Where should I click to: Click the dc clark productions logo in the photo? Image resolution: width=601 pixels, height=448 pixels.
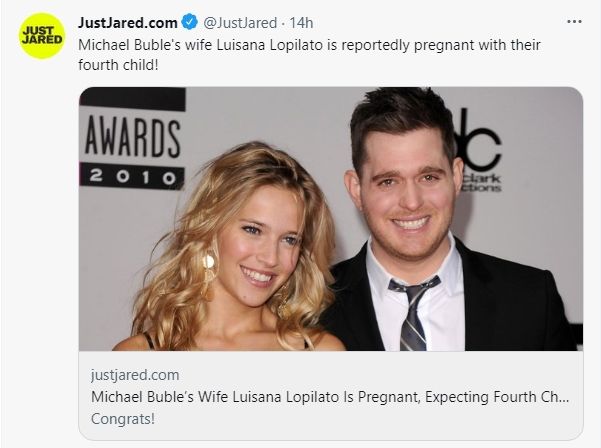pos(478,151)
